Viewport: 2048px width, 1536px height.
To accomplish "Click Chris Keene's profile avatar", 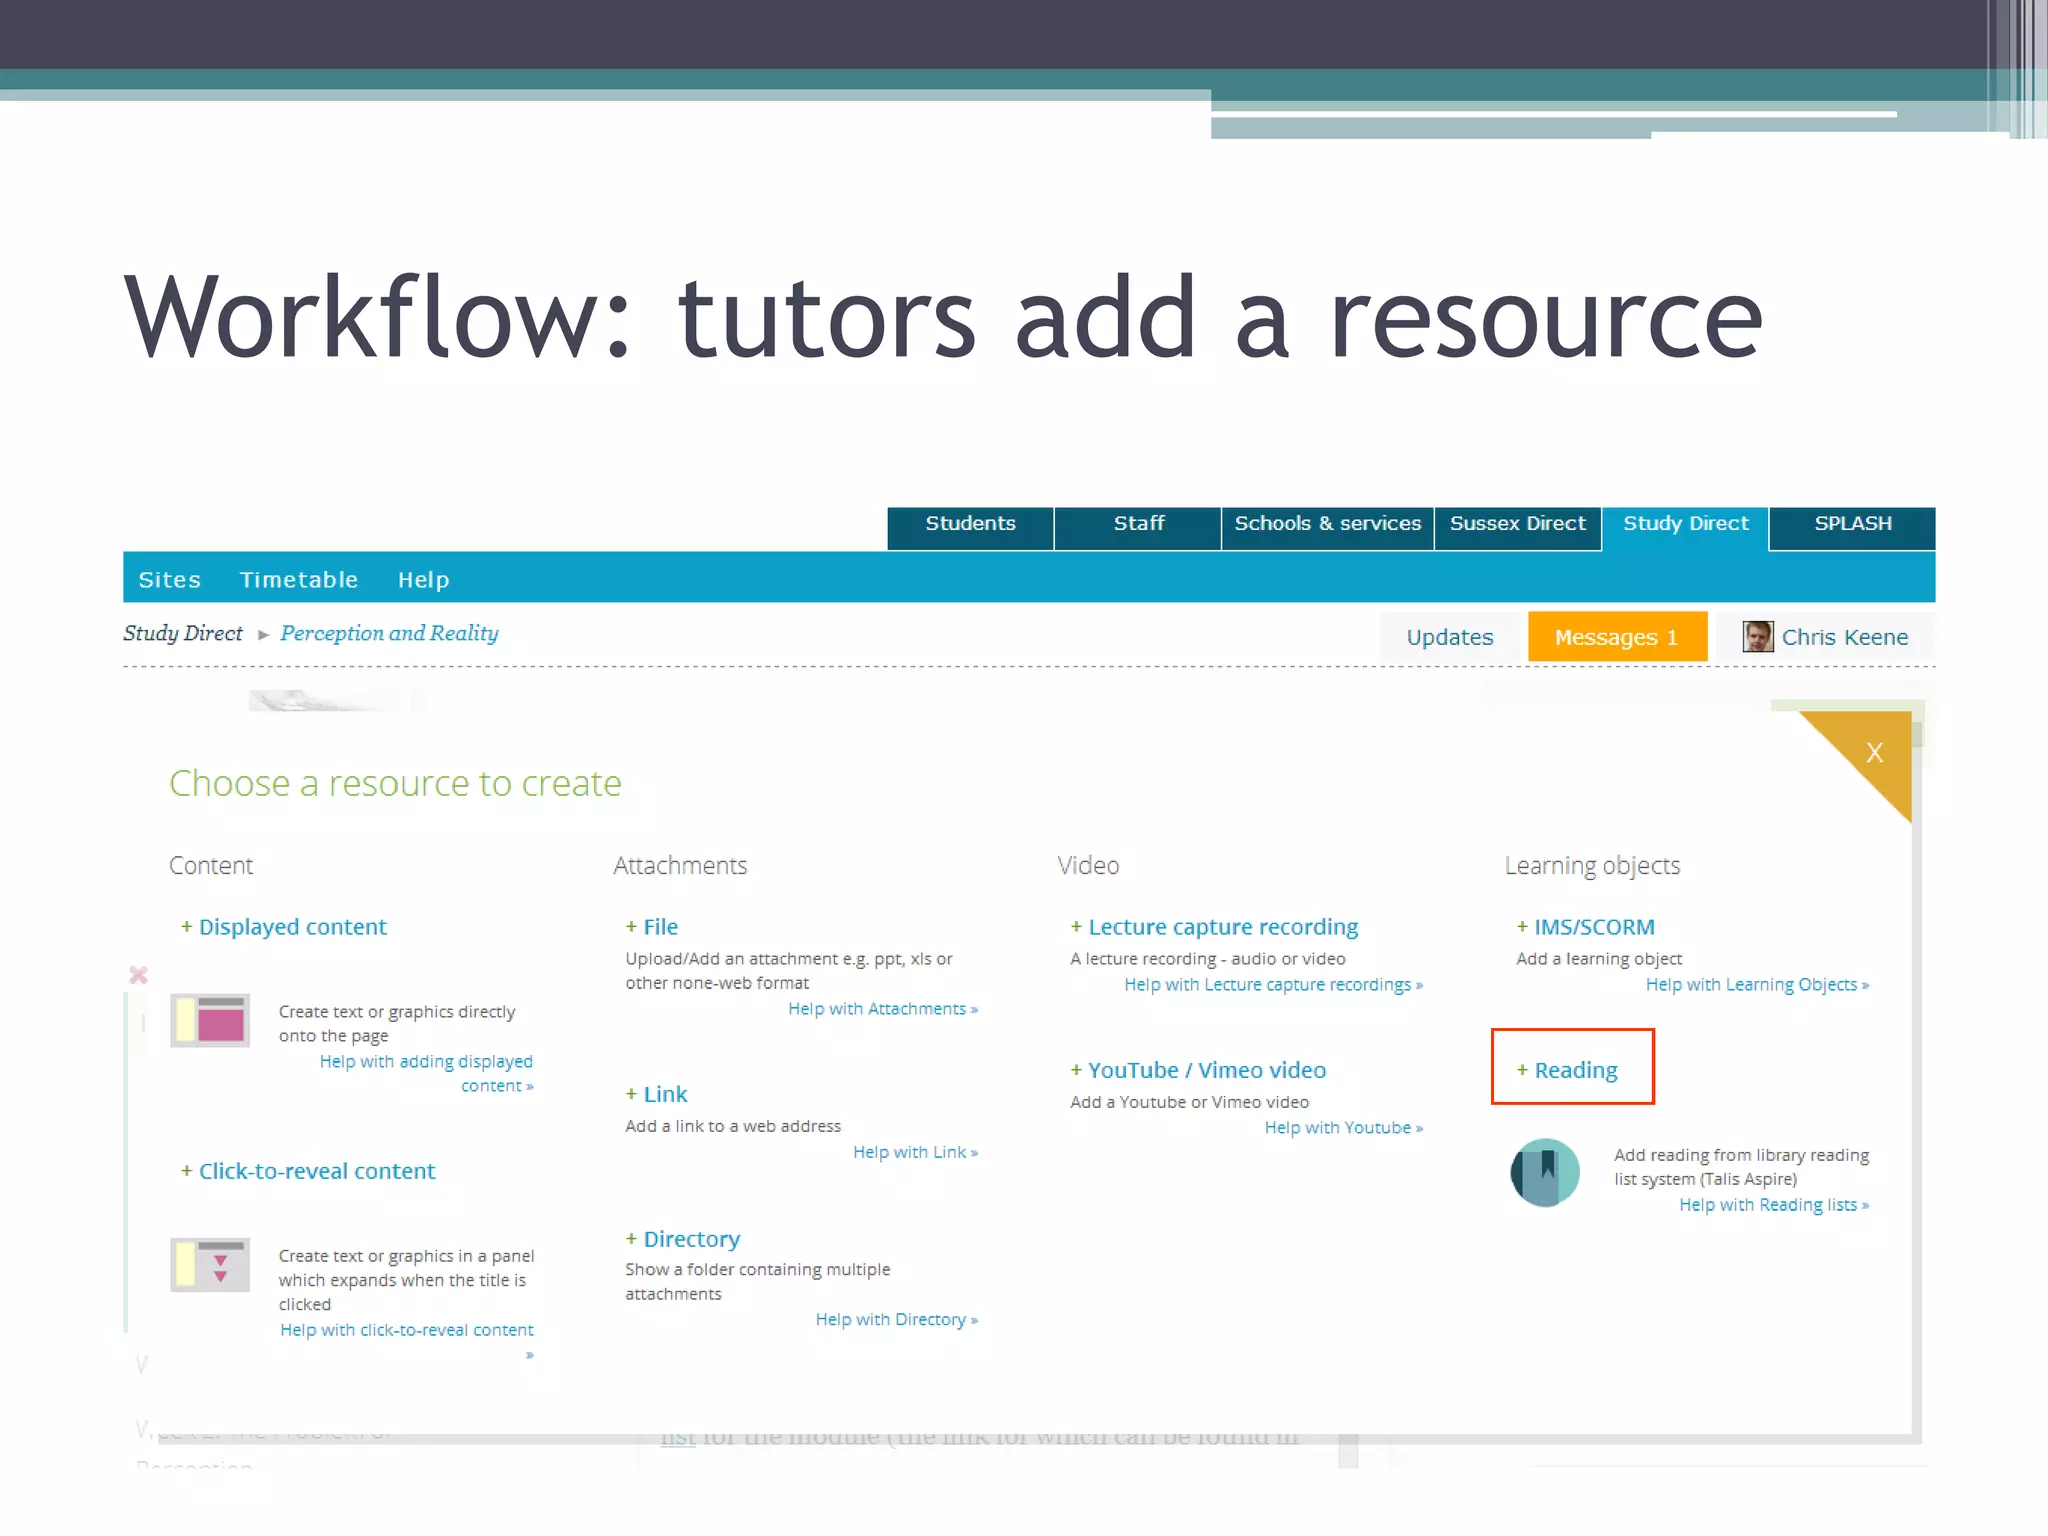I will click(x=1757, y=637).
